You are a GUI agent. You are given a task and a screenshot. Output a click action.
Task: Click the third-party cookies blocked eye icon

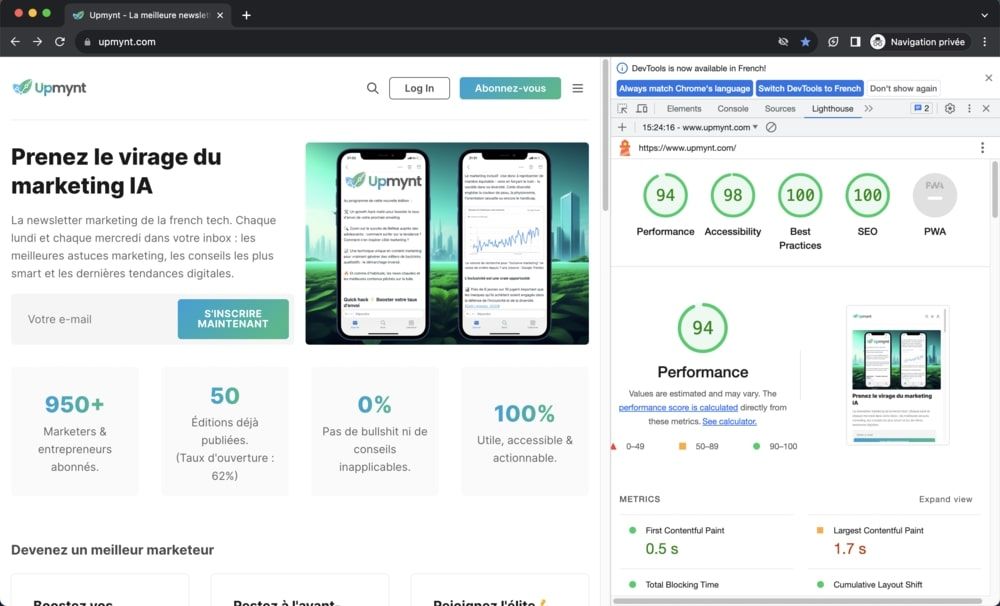pyautogui.click(x=783, y=42)
